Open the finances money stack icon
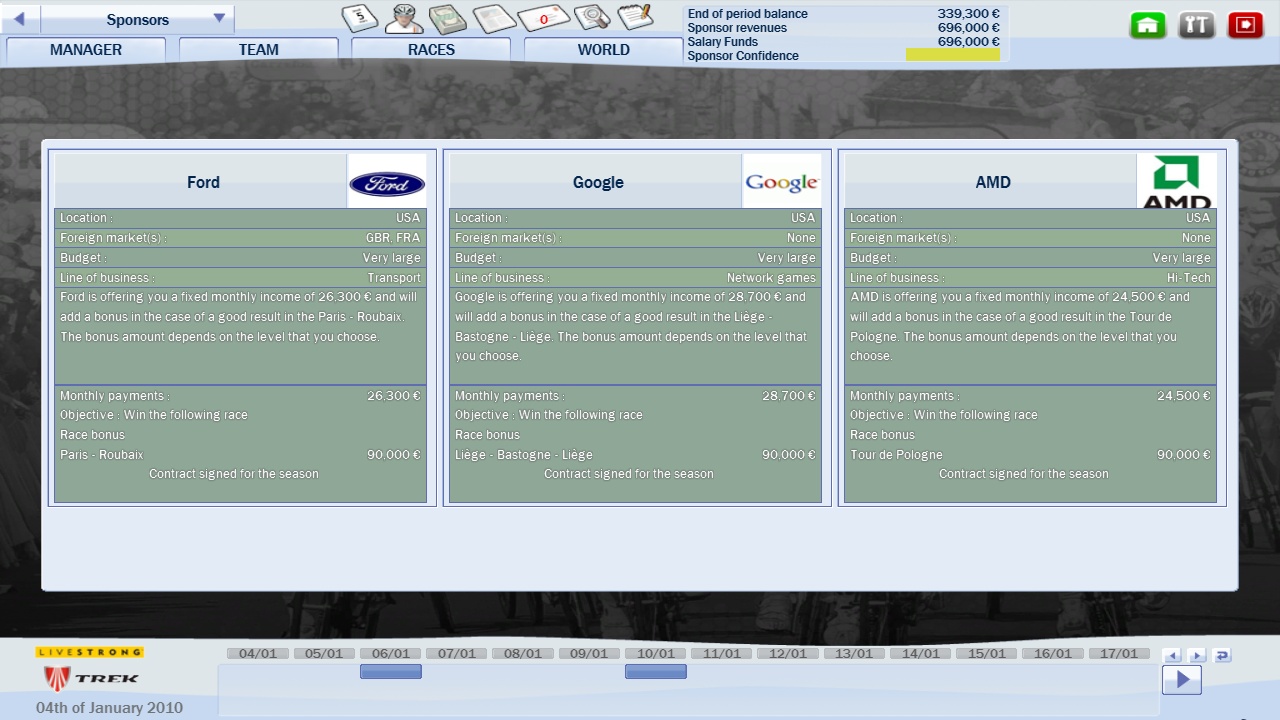This screenshot has width=1280, height=720. point(448,19)
